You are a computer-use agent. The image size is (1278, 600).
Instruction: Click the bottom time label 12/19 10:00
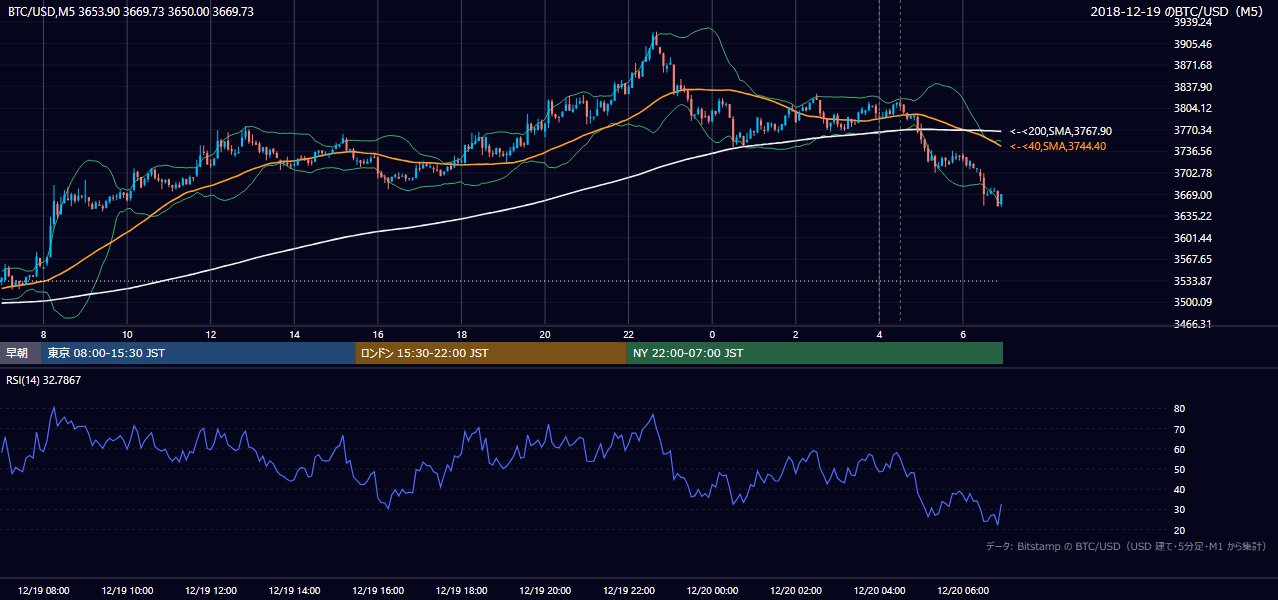click(127, 591)
